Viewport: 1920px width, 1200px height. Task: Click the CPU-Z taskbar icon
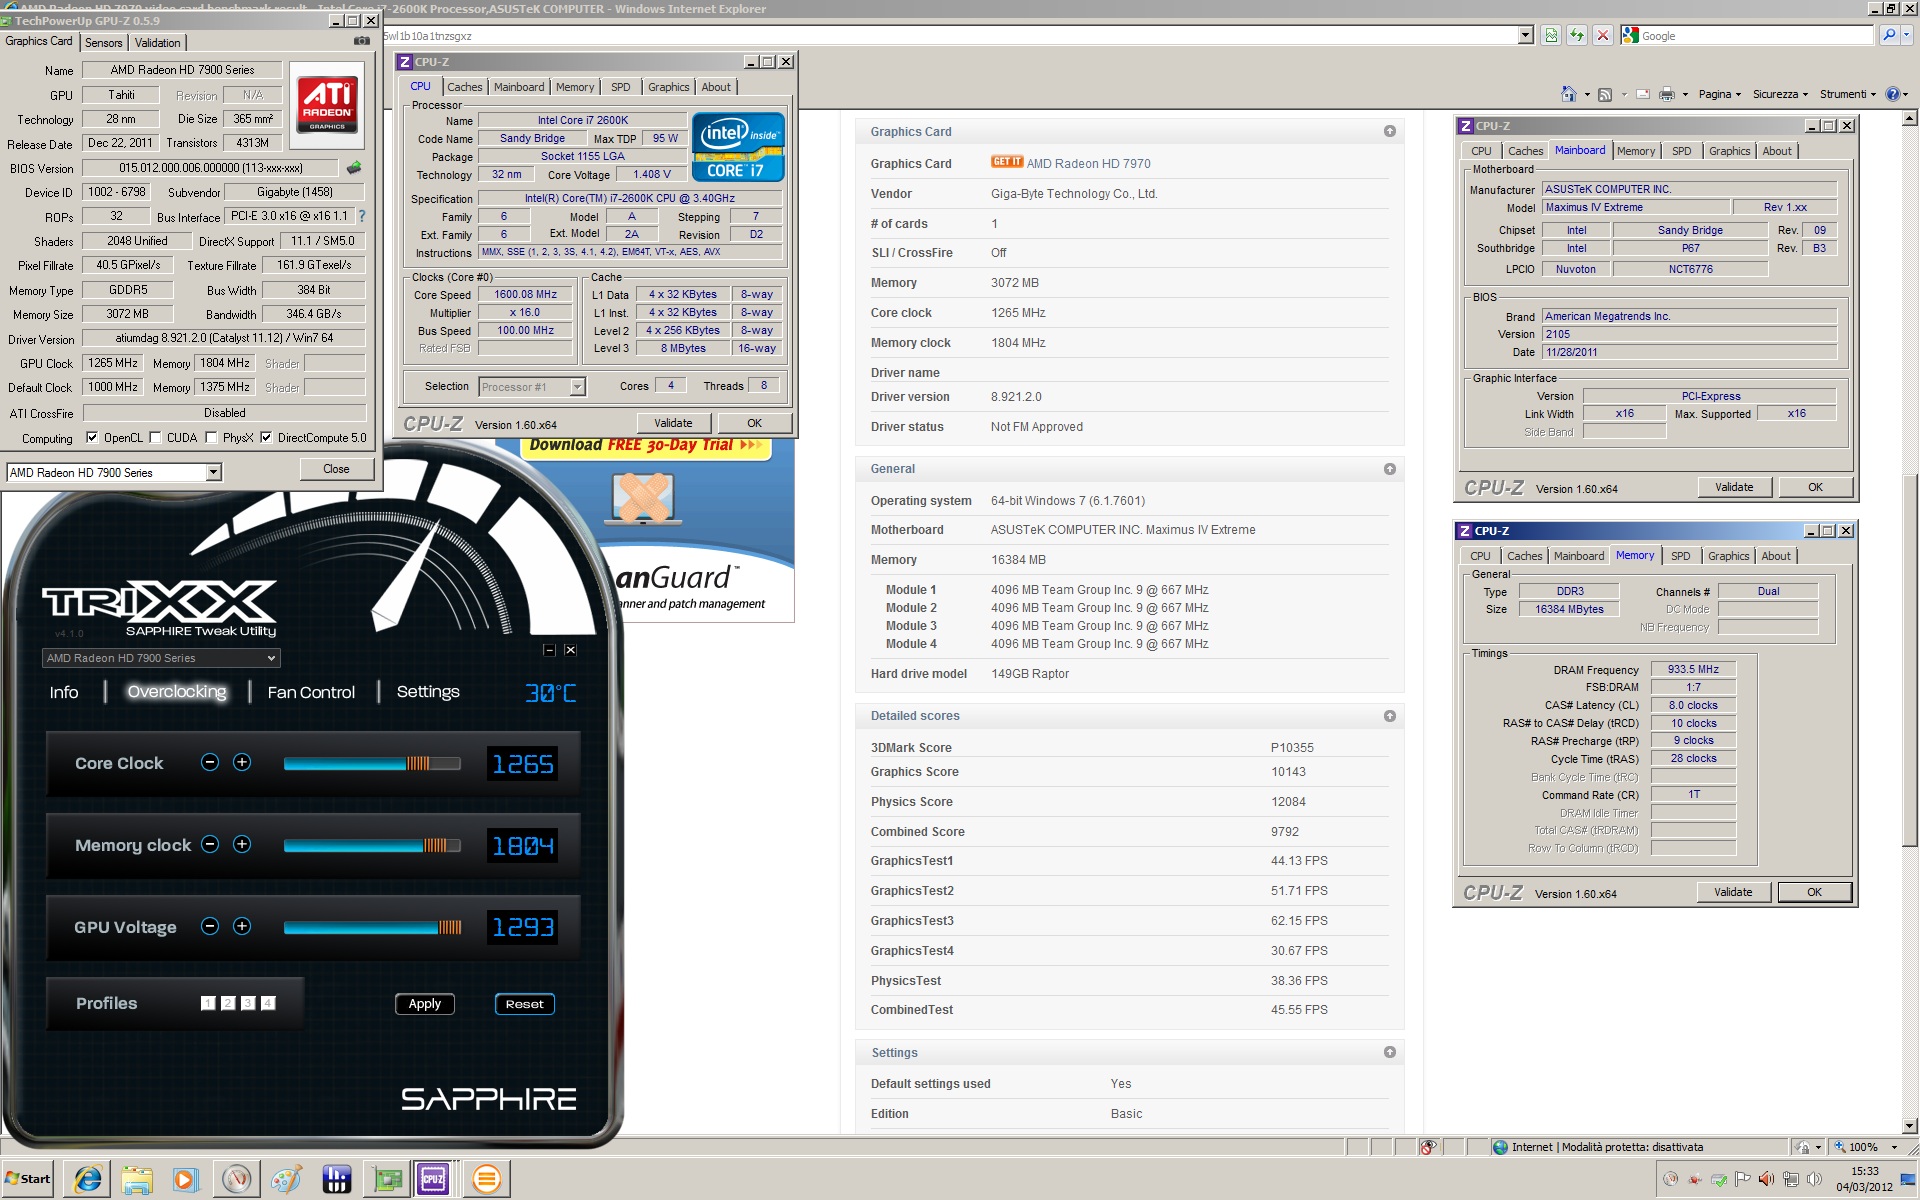[x=433, y=1179]
